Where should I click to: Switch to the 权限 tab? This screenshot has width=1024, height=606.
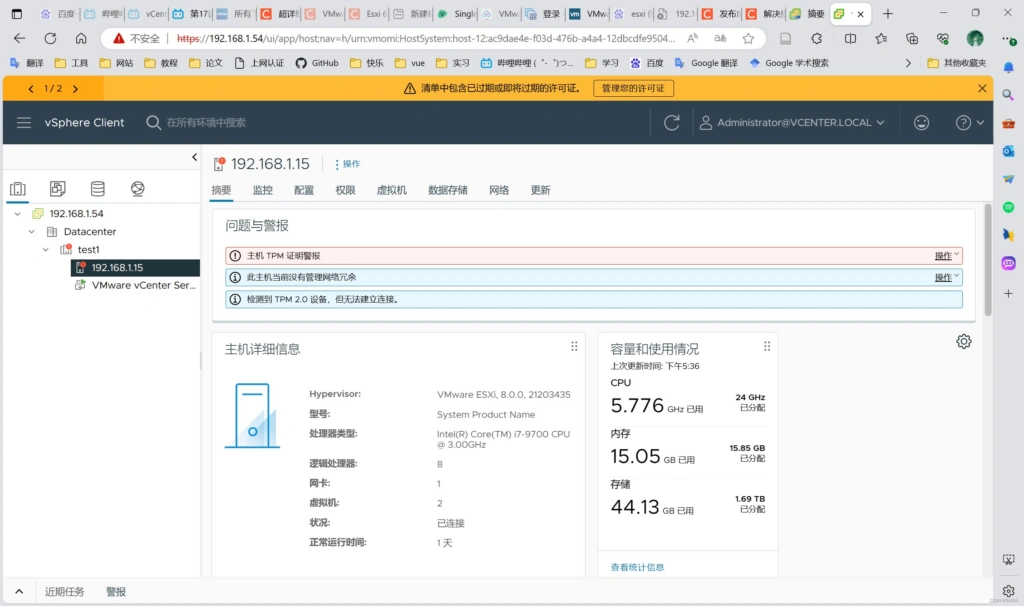pyautogui.click(x=345, y=190)
